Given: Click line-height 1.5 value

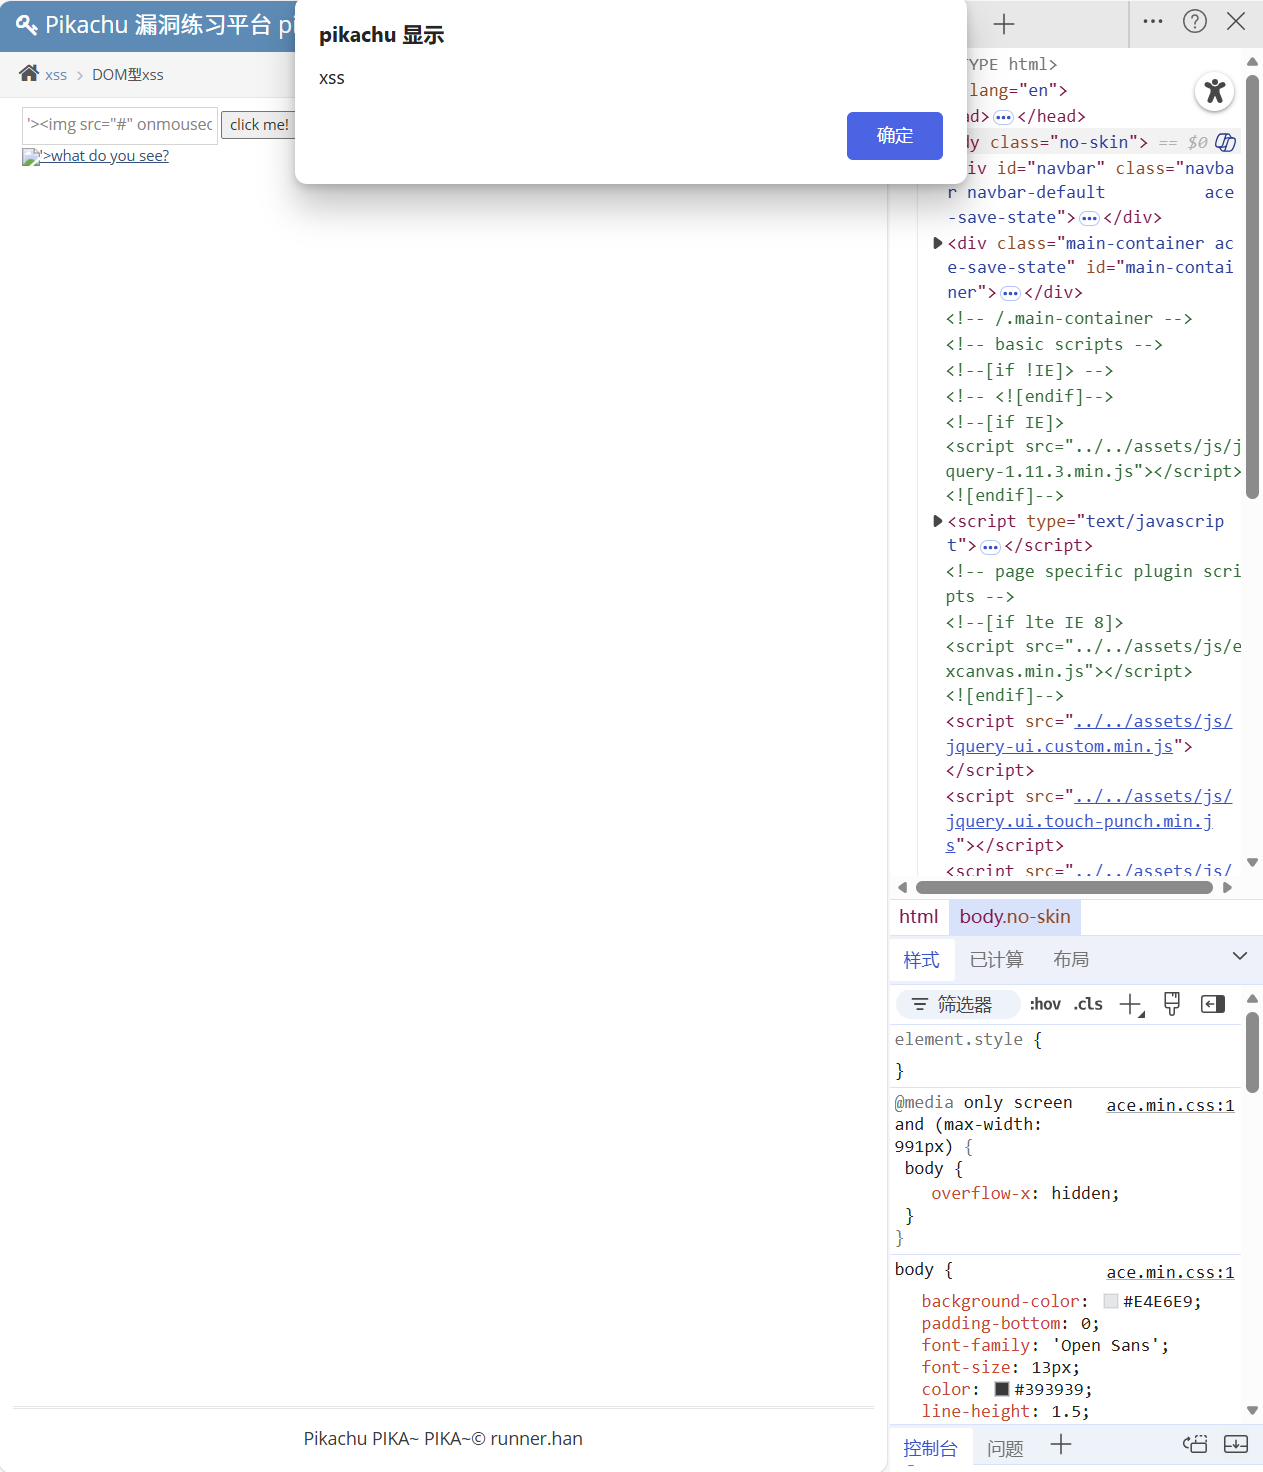Looking at the screenshot, I should click(1065, 1412).
